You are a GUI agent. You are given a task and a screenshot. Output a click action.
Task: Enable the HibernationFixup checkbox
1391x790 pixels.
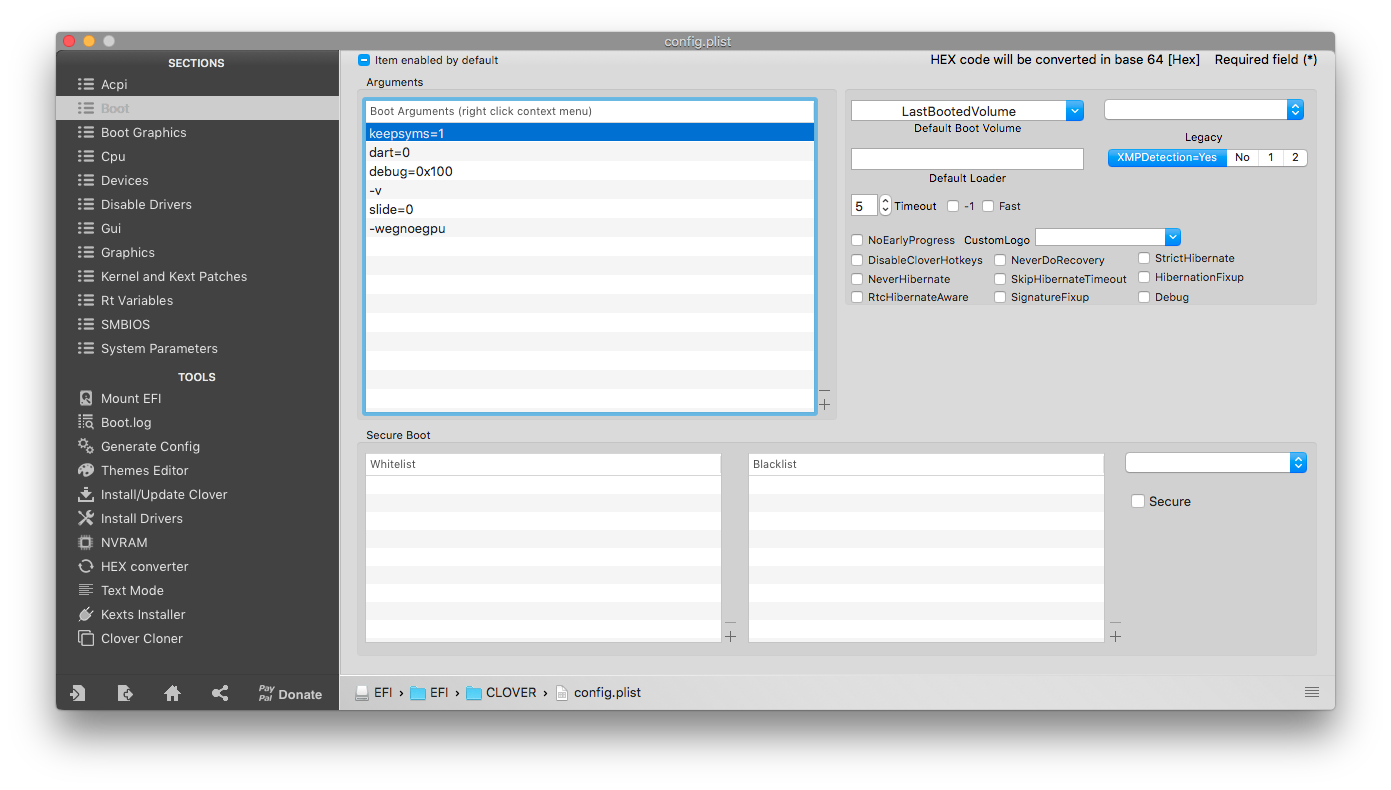coord(1144,277)
